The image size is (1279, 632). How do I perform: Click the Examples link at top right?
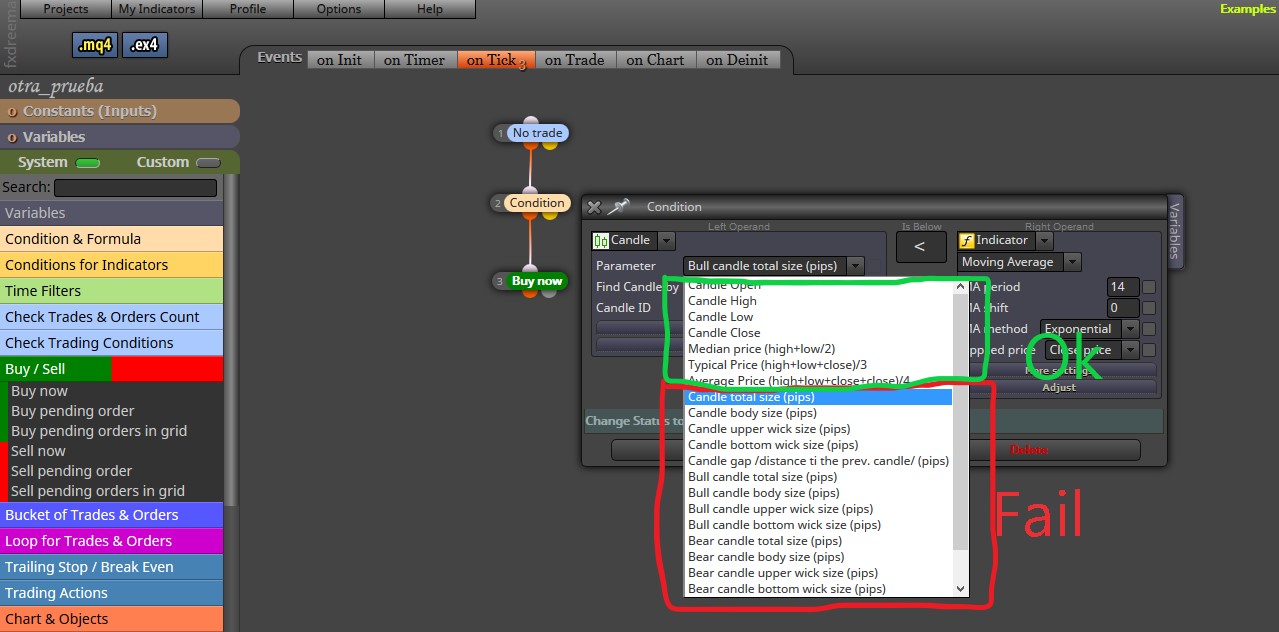pos(1248,9)
